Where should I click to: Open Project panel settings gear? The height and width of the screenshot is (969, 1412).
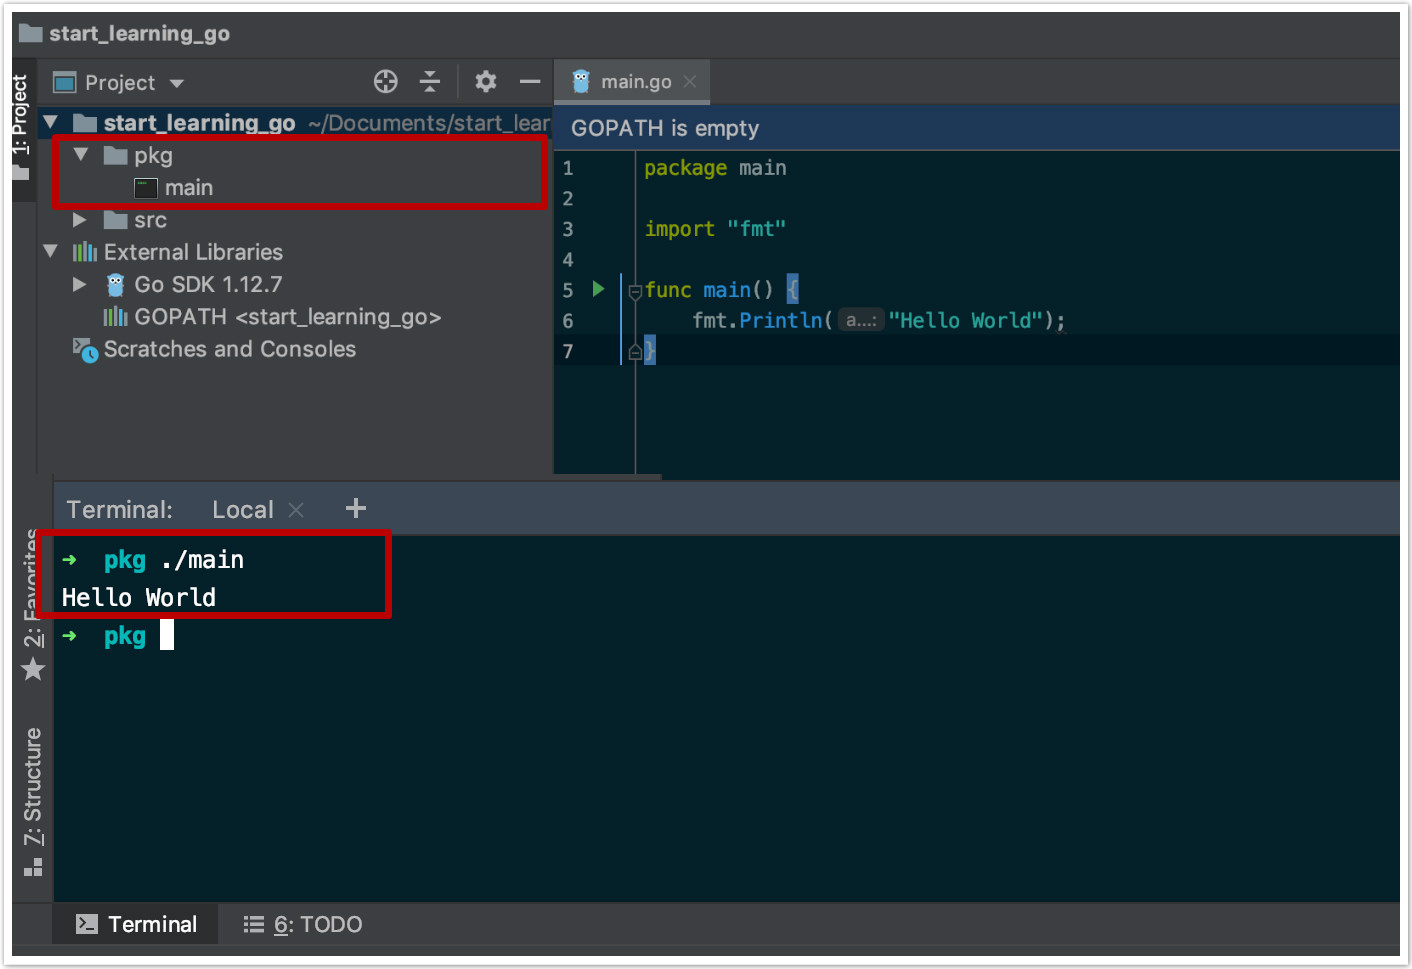click(486, 82)
